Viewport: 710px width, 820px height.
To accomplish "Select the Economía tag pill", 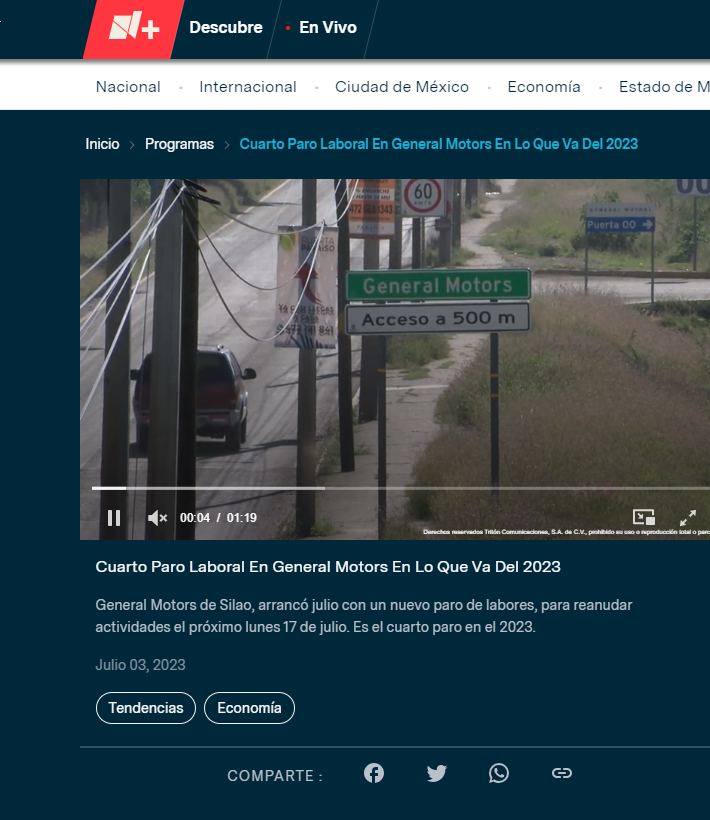I will 249,708.
